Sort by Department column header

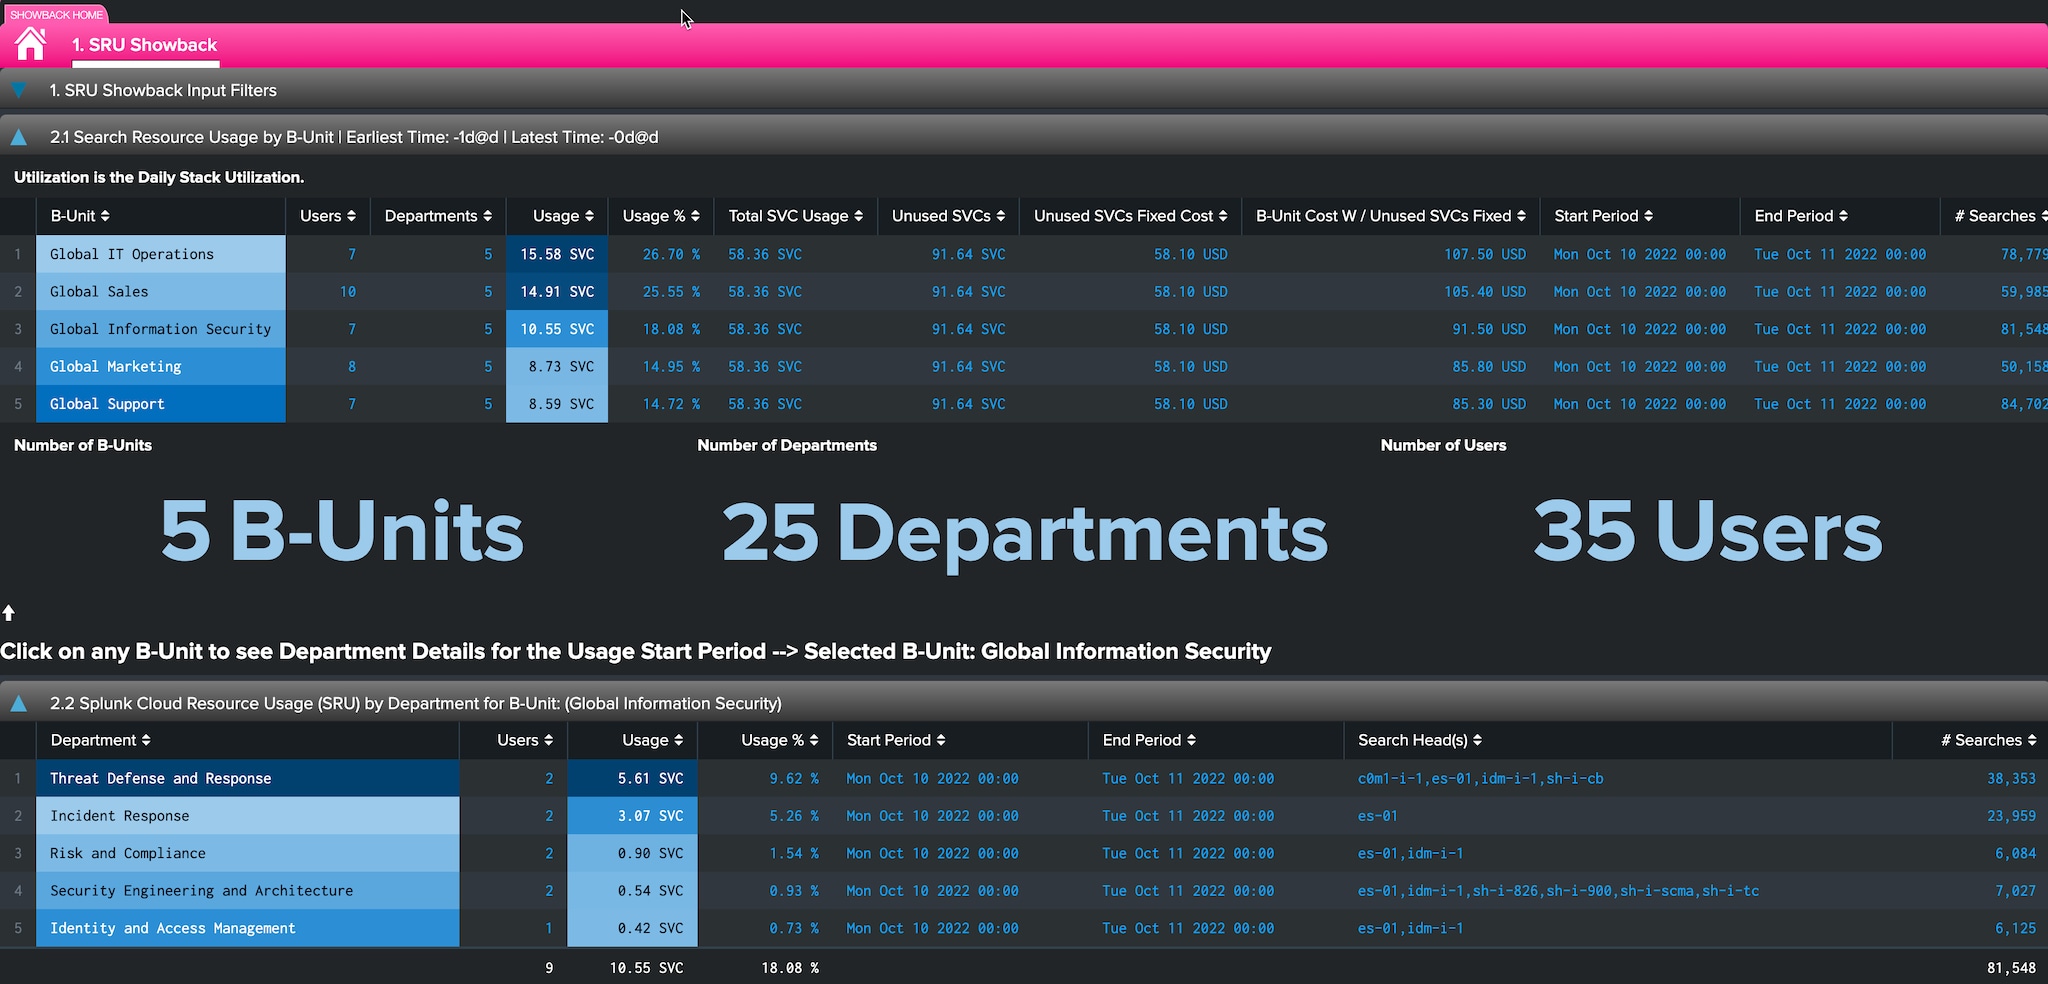100,740
